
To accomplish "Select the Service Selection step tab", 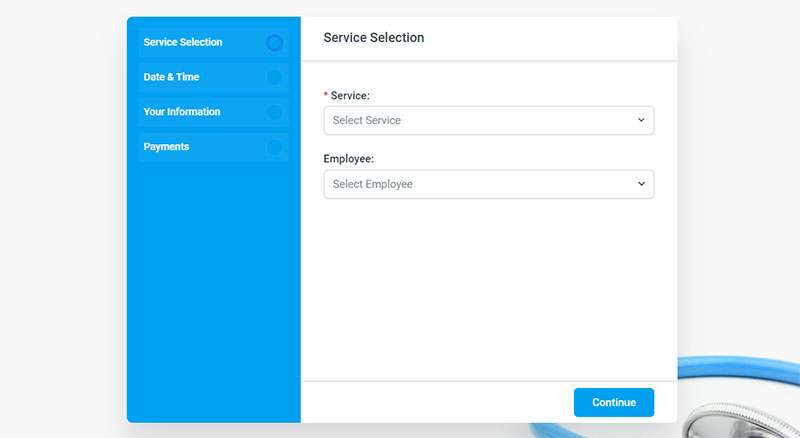I will click(214, 42).
